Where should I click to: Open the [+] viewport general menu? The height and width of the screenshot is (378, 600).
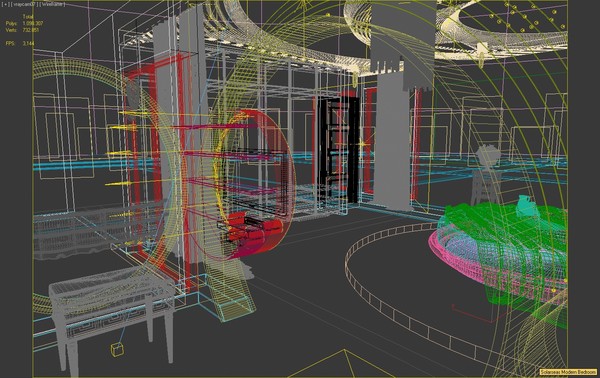coord(6,5)
